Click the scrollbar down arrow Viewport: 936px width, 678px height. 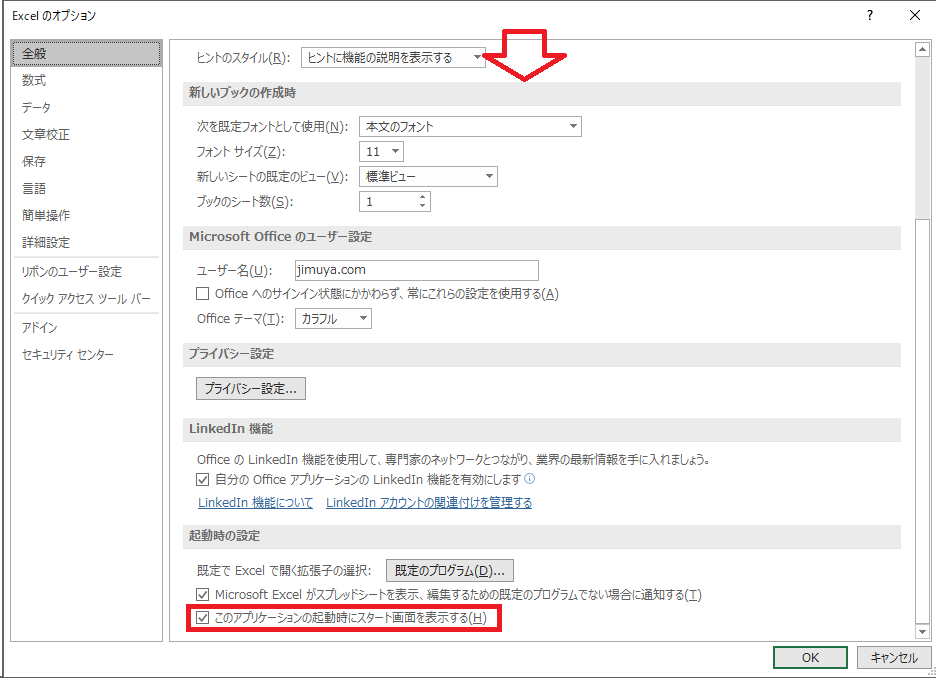pos(922,631)
